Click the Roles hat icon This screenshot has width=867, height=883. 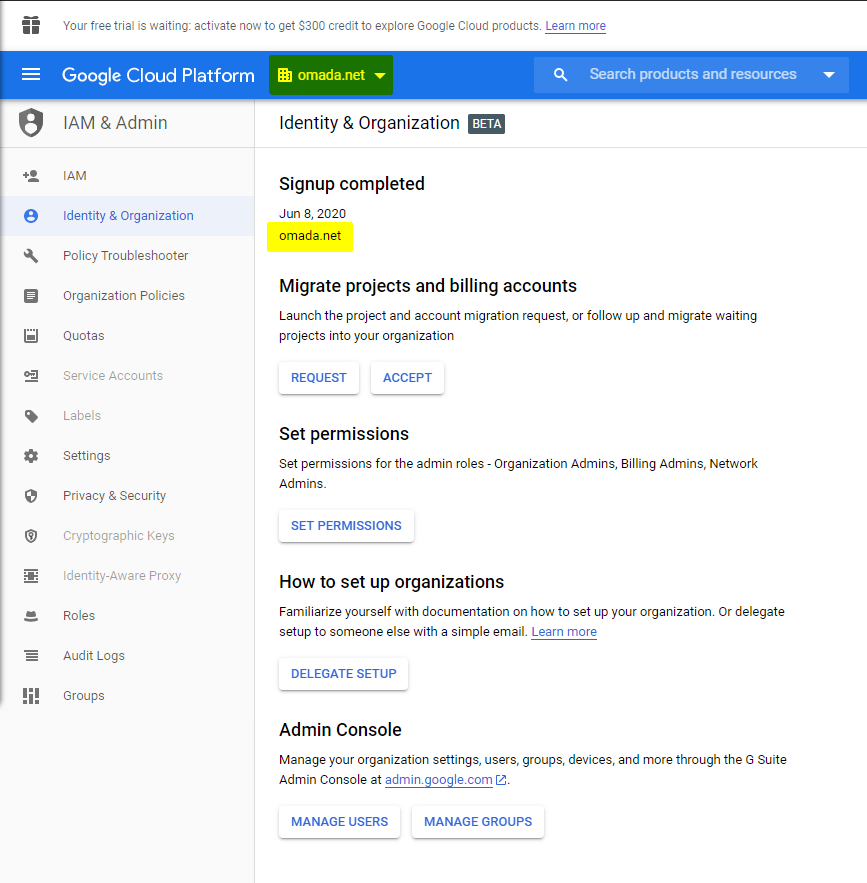[31, 616]
